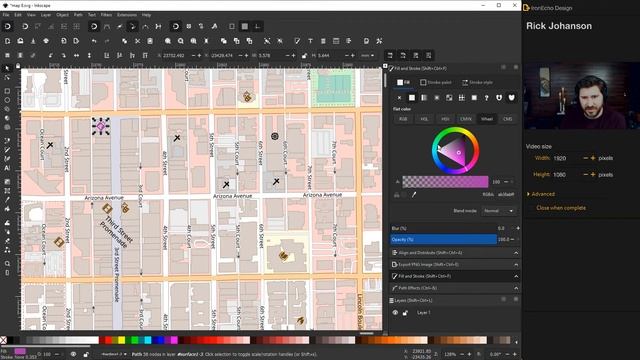Choose Flat color fill option
Image resolution: width=640 pixels, height=360 pixels.
(412, 98)
